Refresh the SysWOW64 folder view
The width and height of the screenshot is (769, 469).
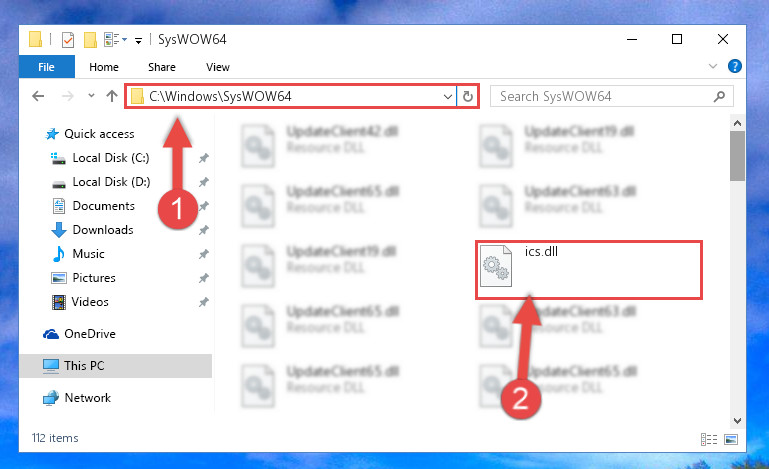468,96
